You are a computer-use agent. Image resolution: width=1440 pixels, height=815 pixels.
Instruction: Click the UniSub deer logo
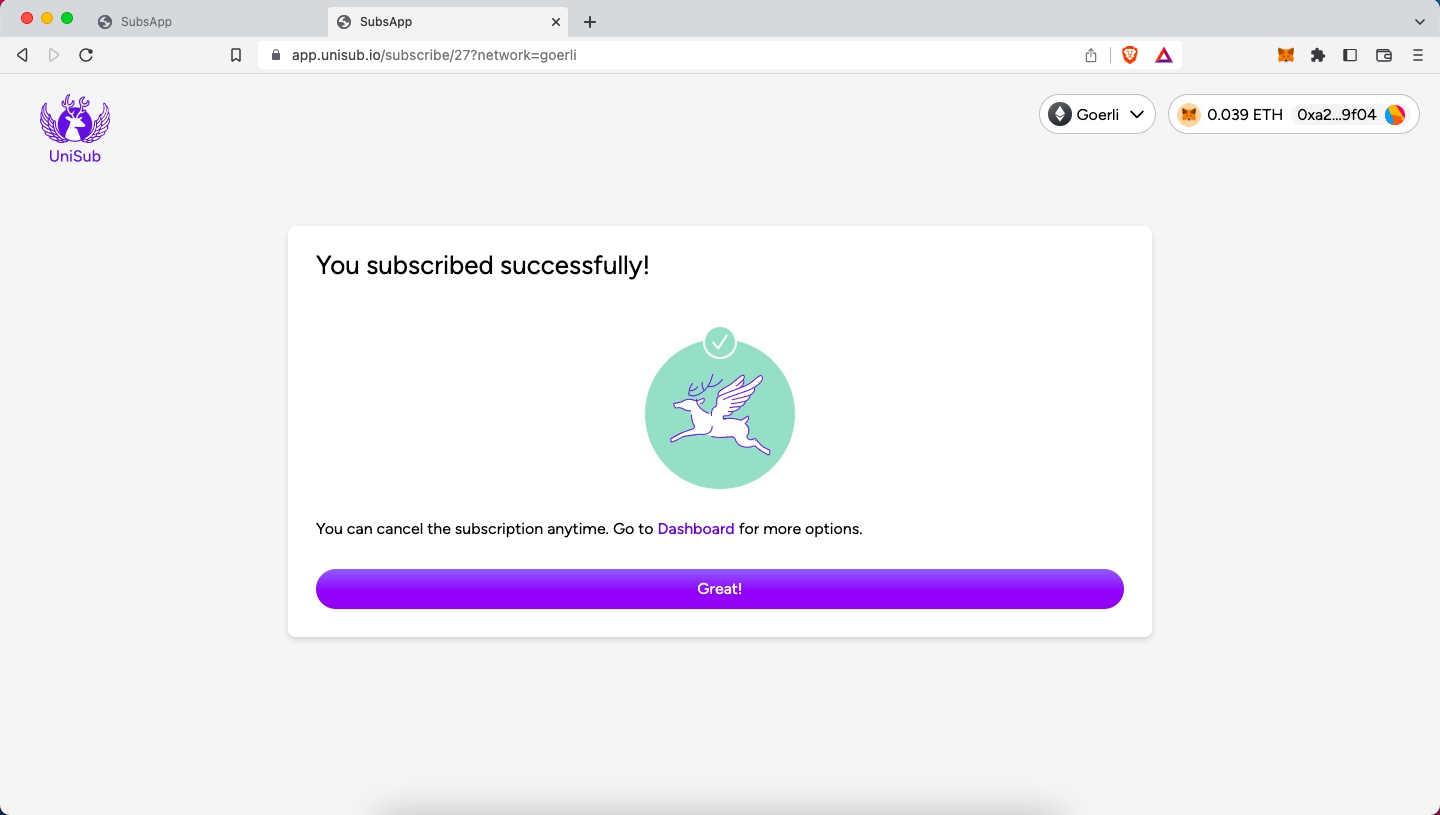point(75,129)
